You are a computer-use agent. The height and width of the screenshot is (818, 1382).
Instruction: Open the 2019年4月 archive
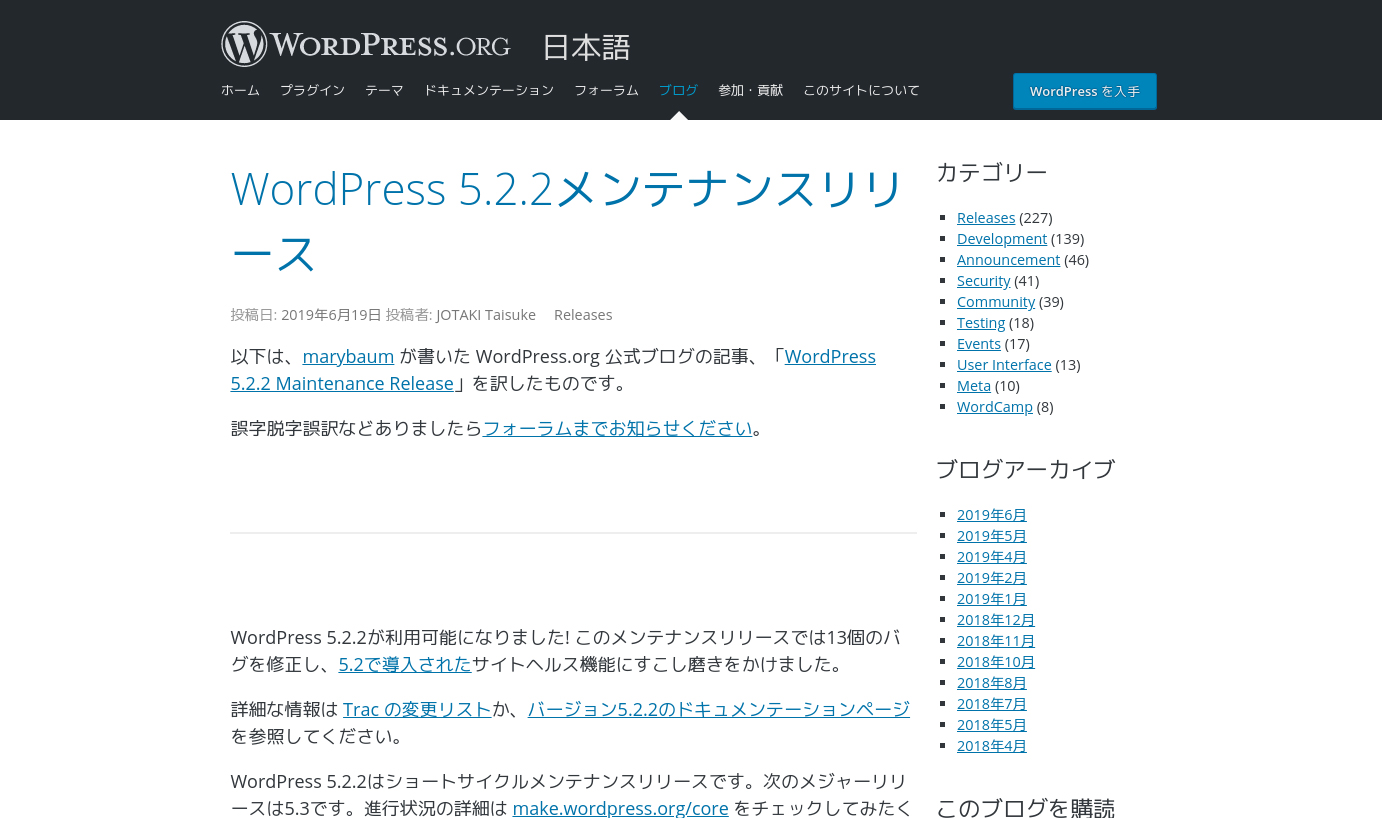pyautogui.click(x=992, y=557)
